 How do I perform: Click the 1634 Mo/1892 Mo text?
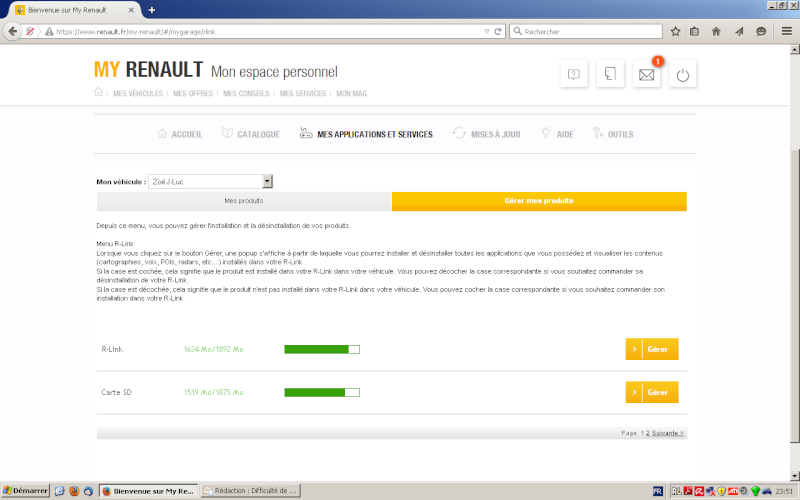[214, 349]
